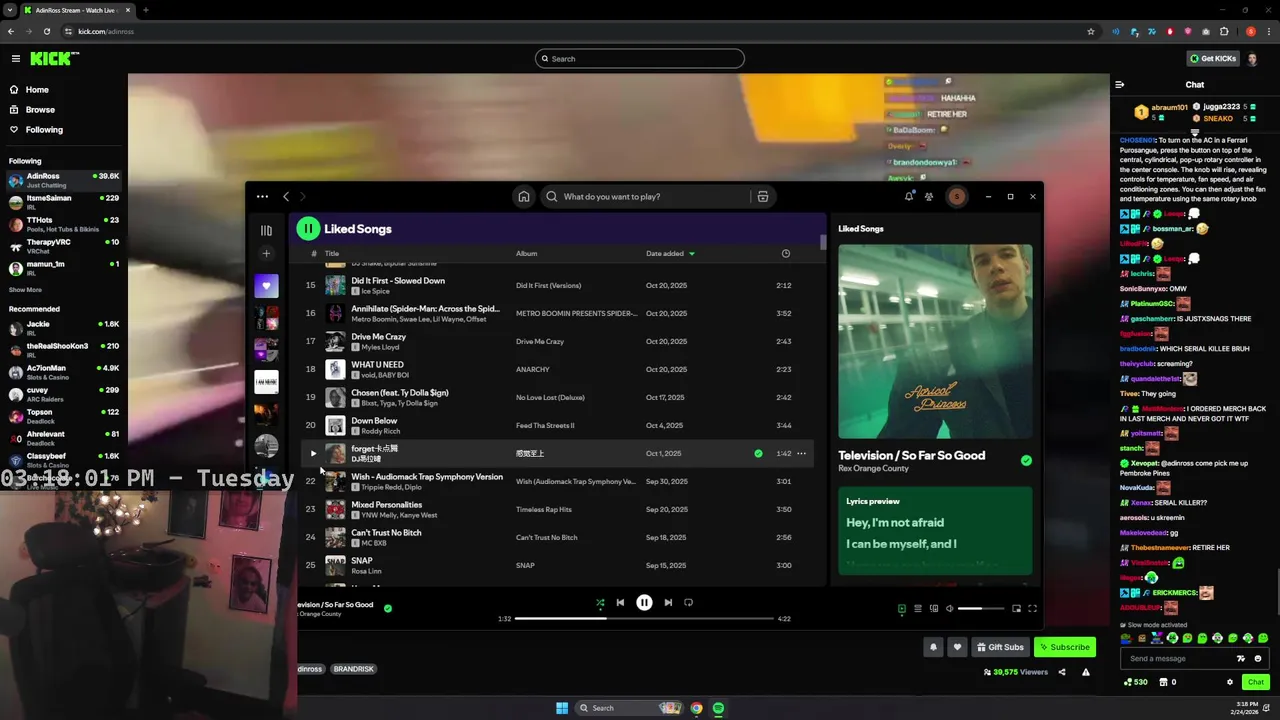Enter Spotify full screen mode
The image size is (1280, 720).
pyautogui.click(x=1033, y=608)
